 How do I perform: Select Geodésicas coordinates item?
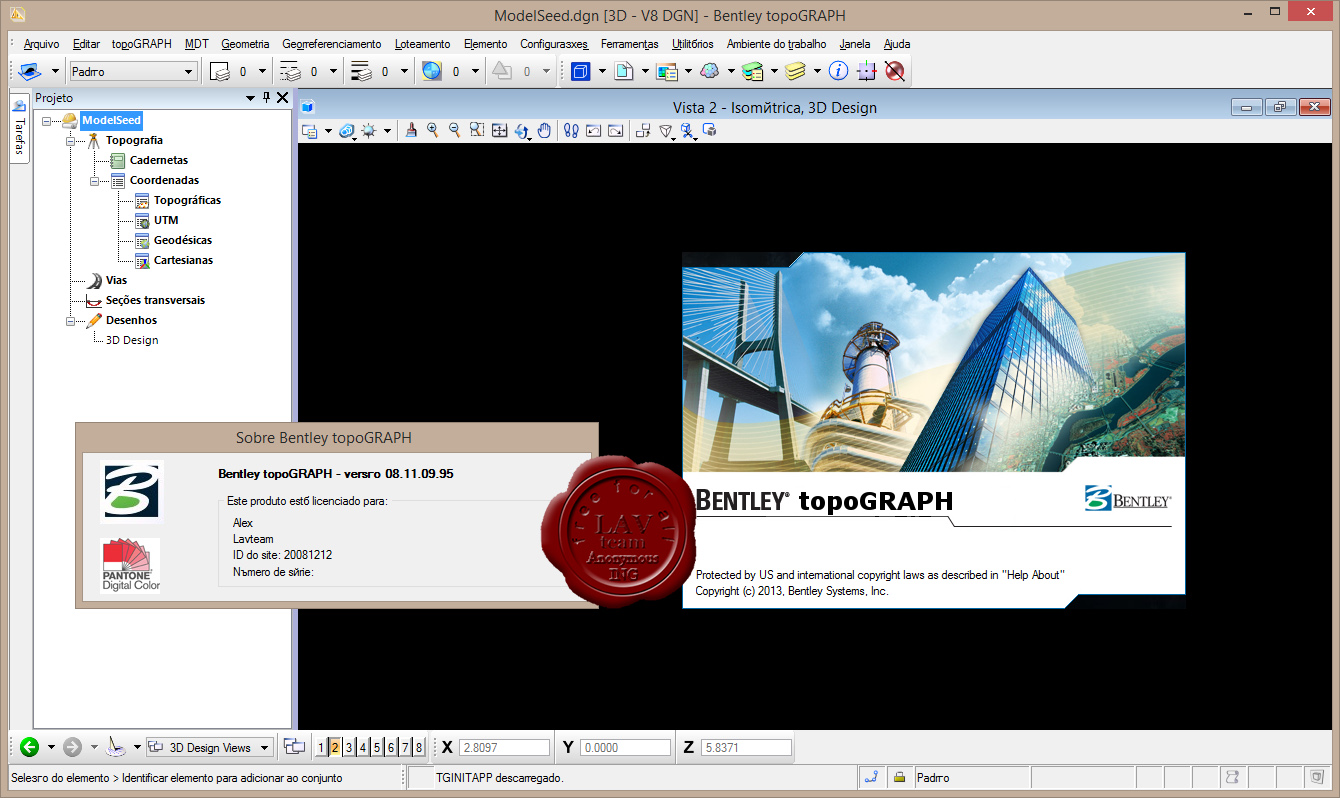click(x=183, y=240)
